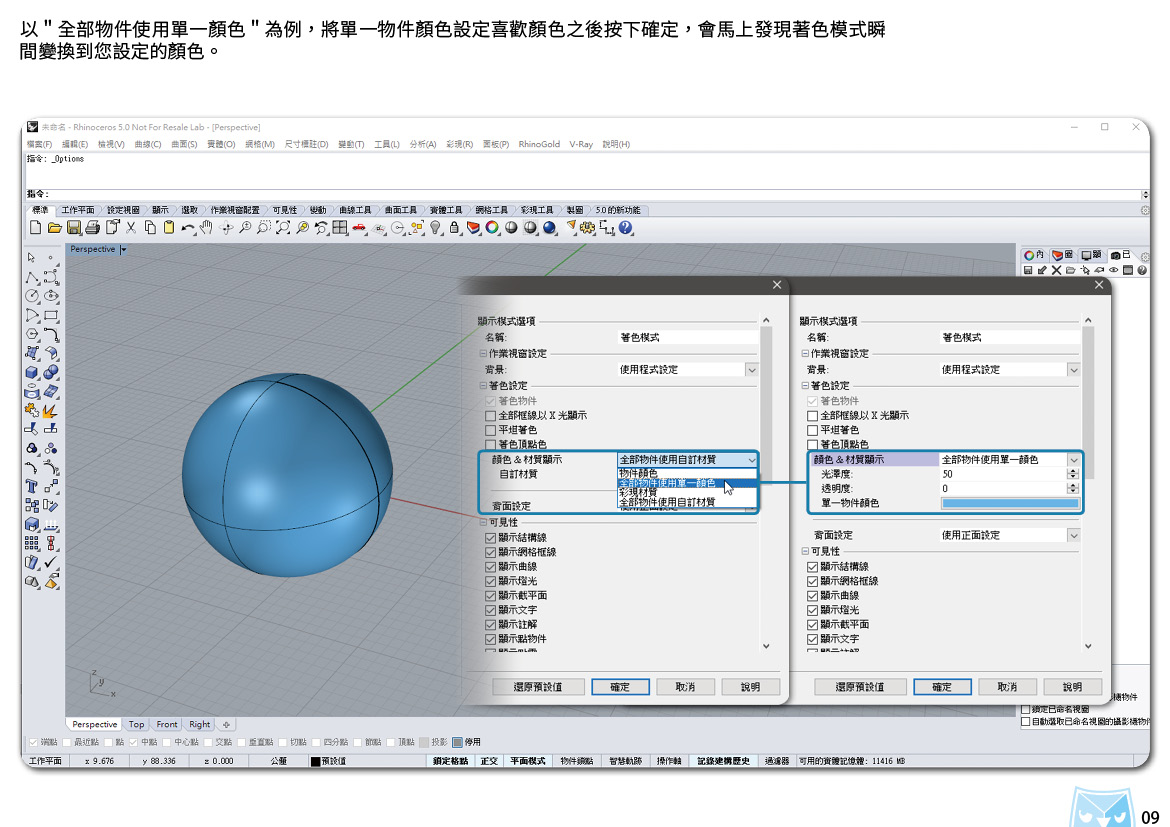Image resolution: width=1170 pixels, height=827 pixels.
Task: Select the solid Box tool in sidebar
Action: (31, 372)
